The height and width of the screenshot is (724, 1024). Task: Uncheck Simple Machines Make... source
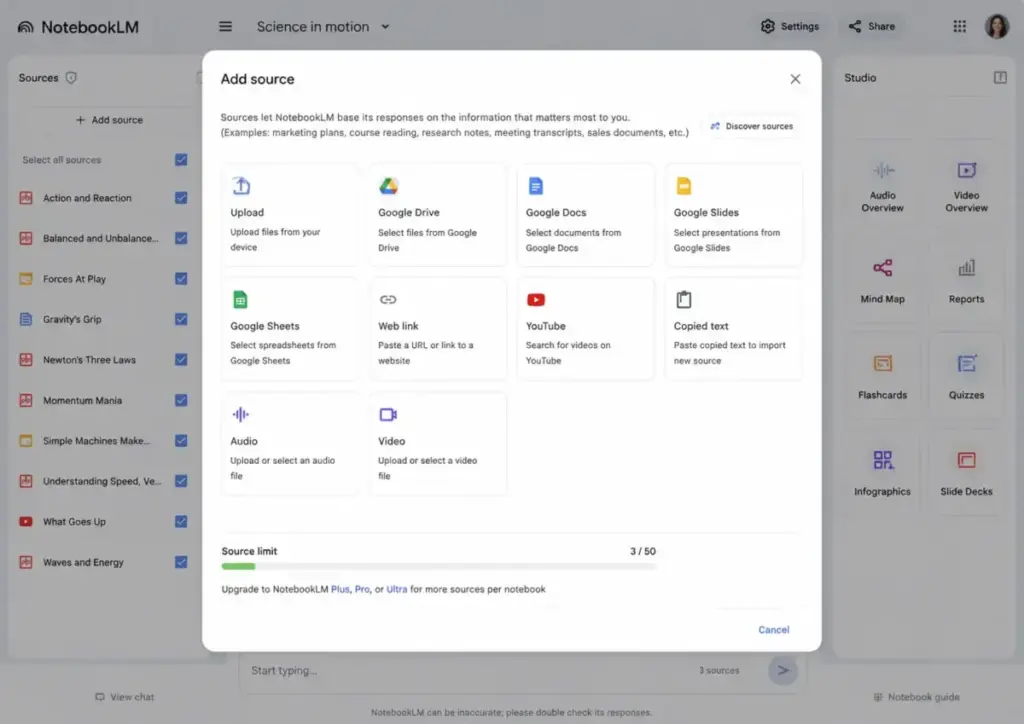(181, 441)
